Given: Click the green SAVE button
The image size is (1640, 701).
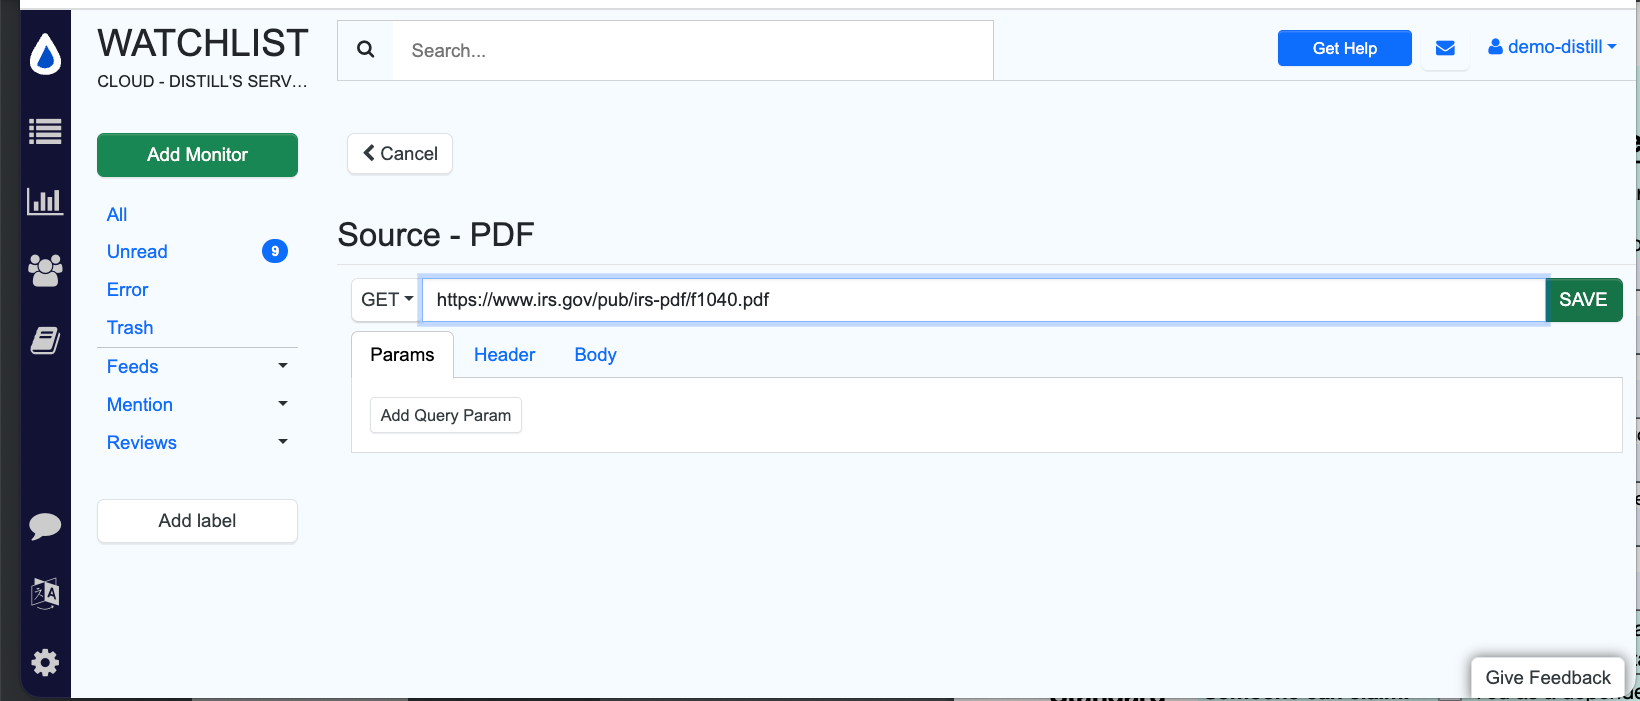Looking at the screenshot, I should point(1583,300).
